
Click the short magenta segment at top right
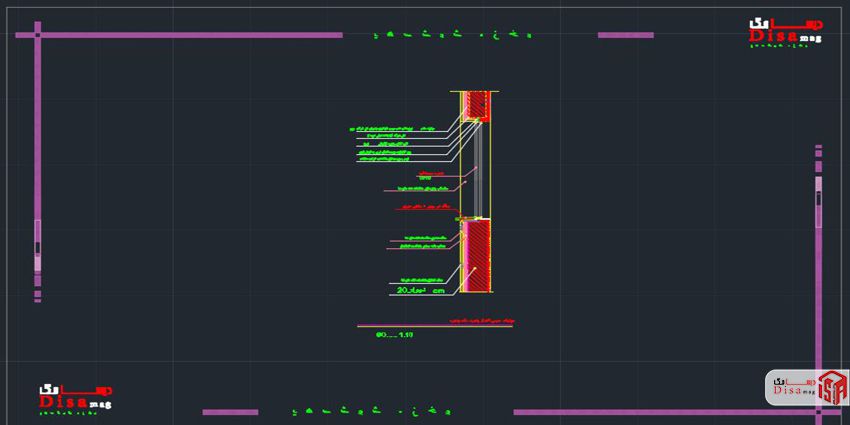[625, 35]
